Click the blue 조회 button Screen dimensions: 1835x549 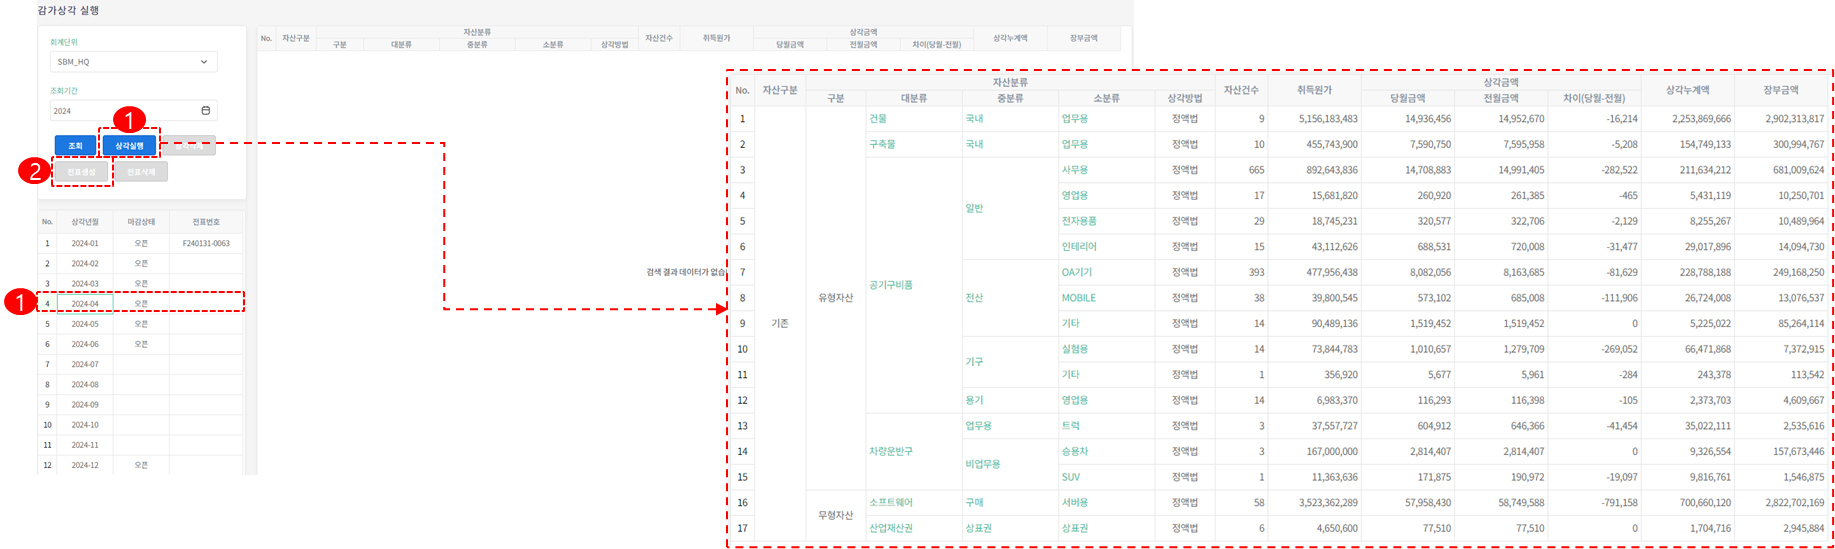(75, 146)
